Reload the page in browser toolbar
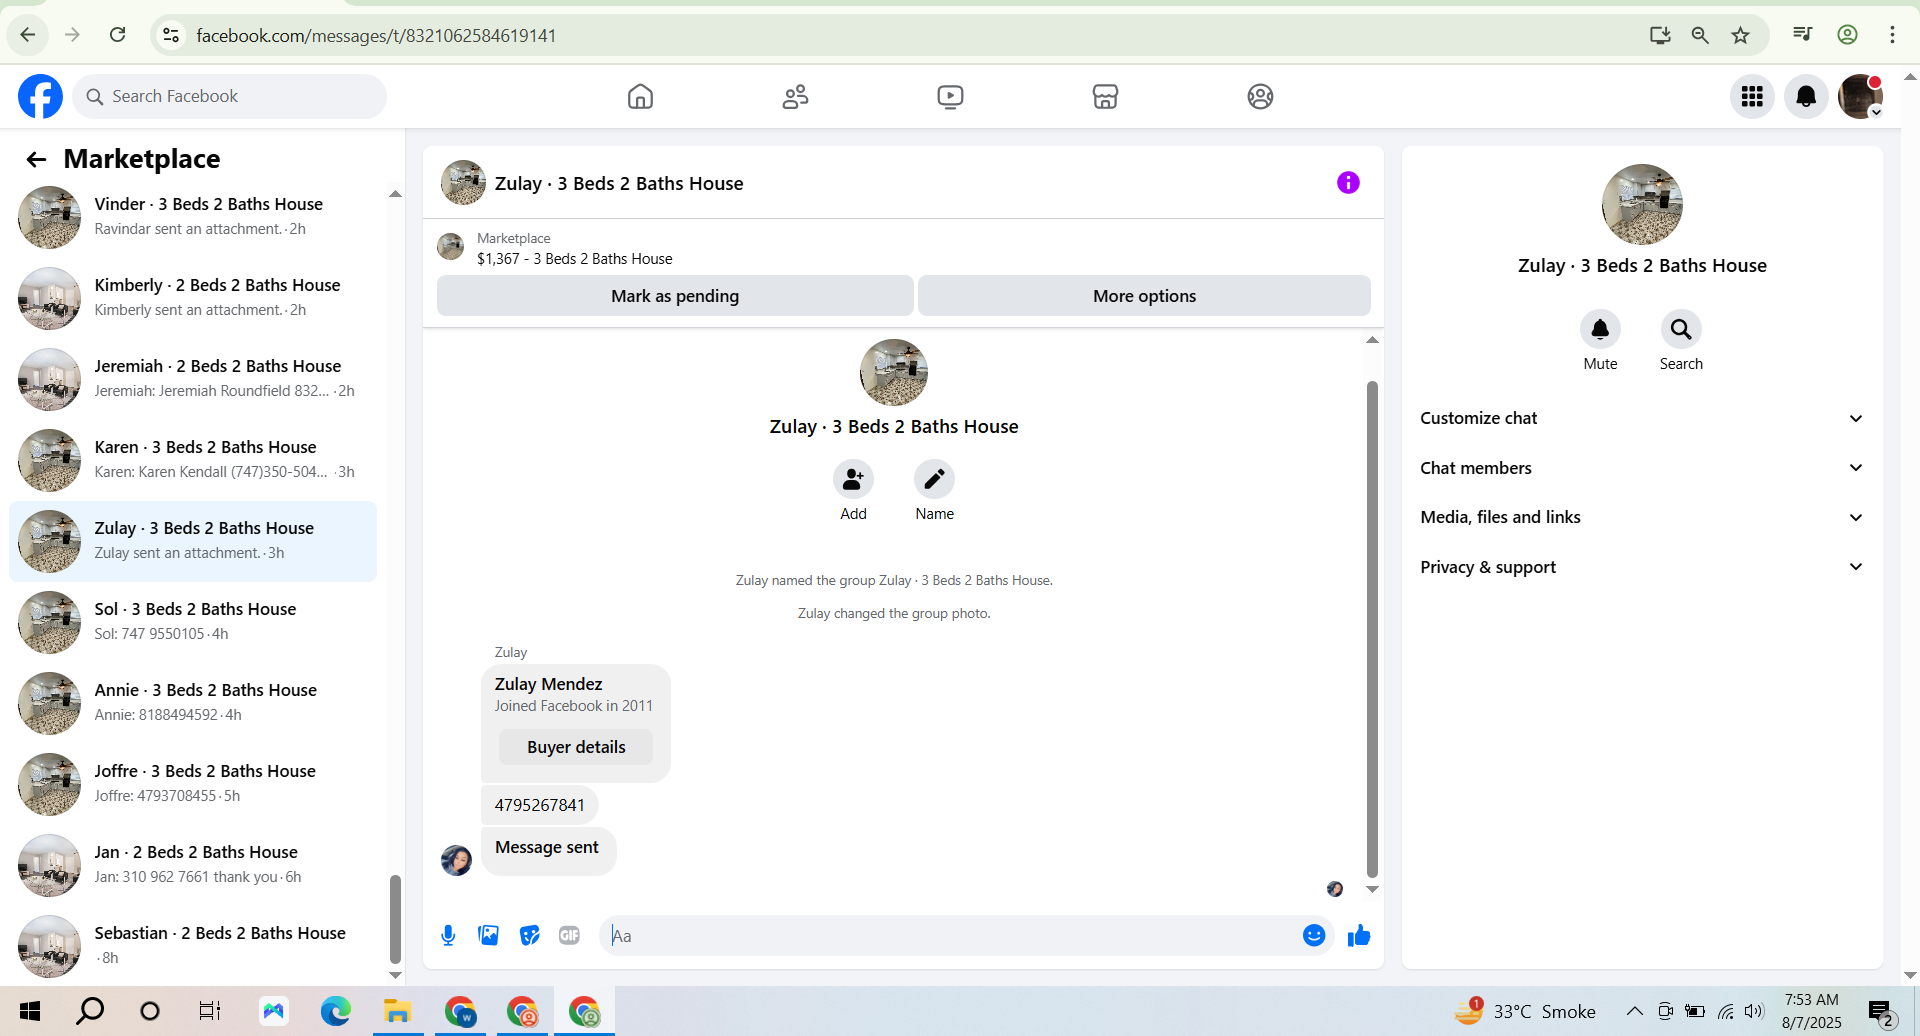This screenshot has height=1036, width=1920. point(117,35)
